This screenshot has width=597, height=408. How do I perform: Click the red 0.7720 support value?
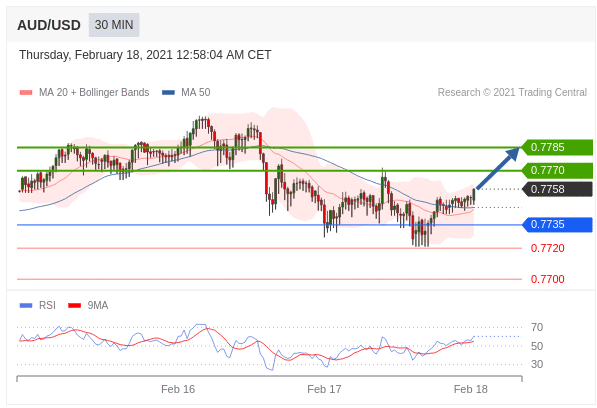(548, 249)
